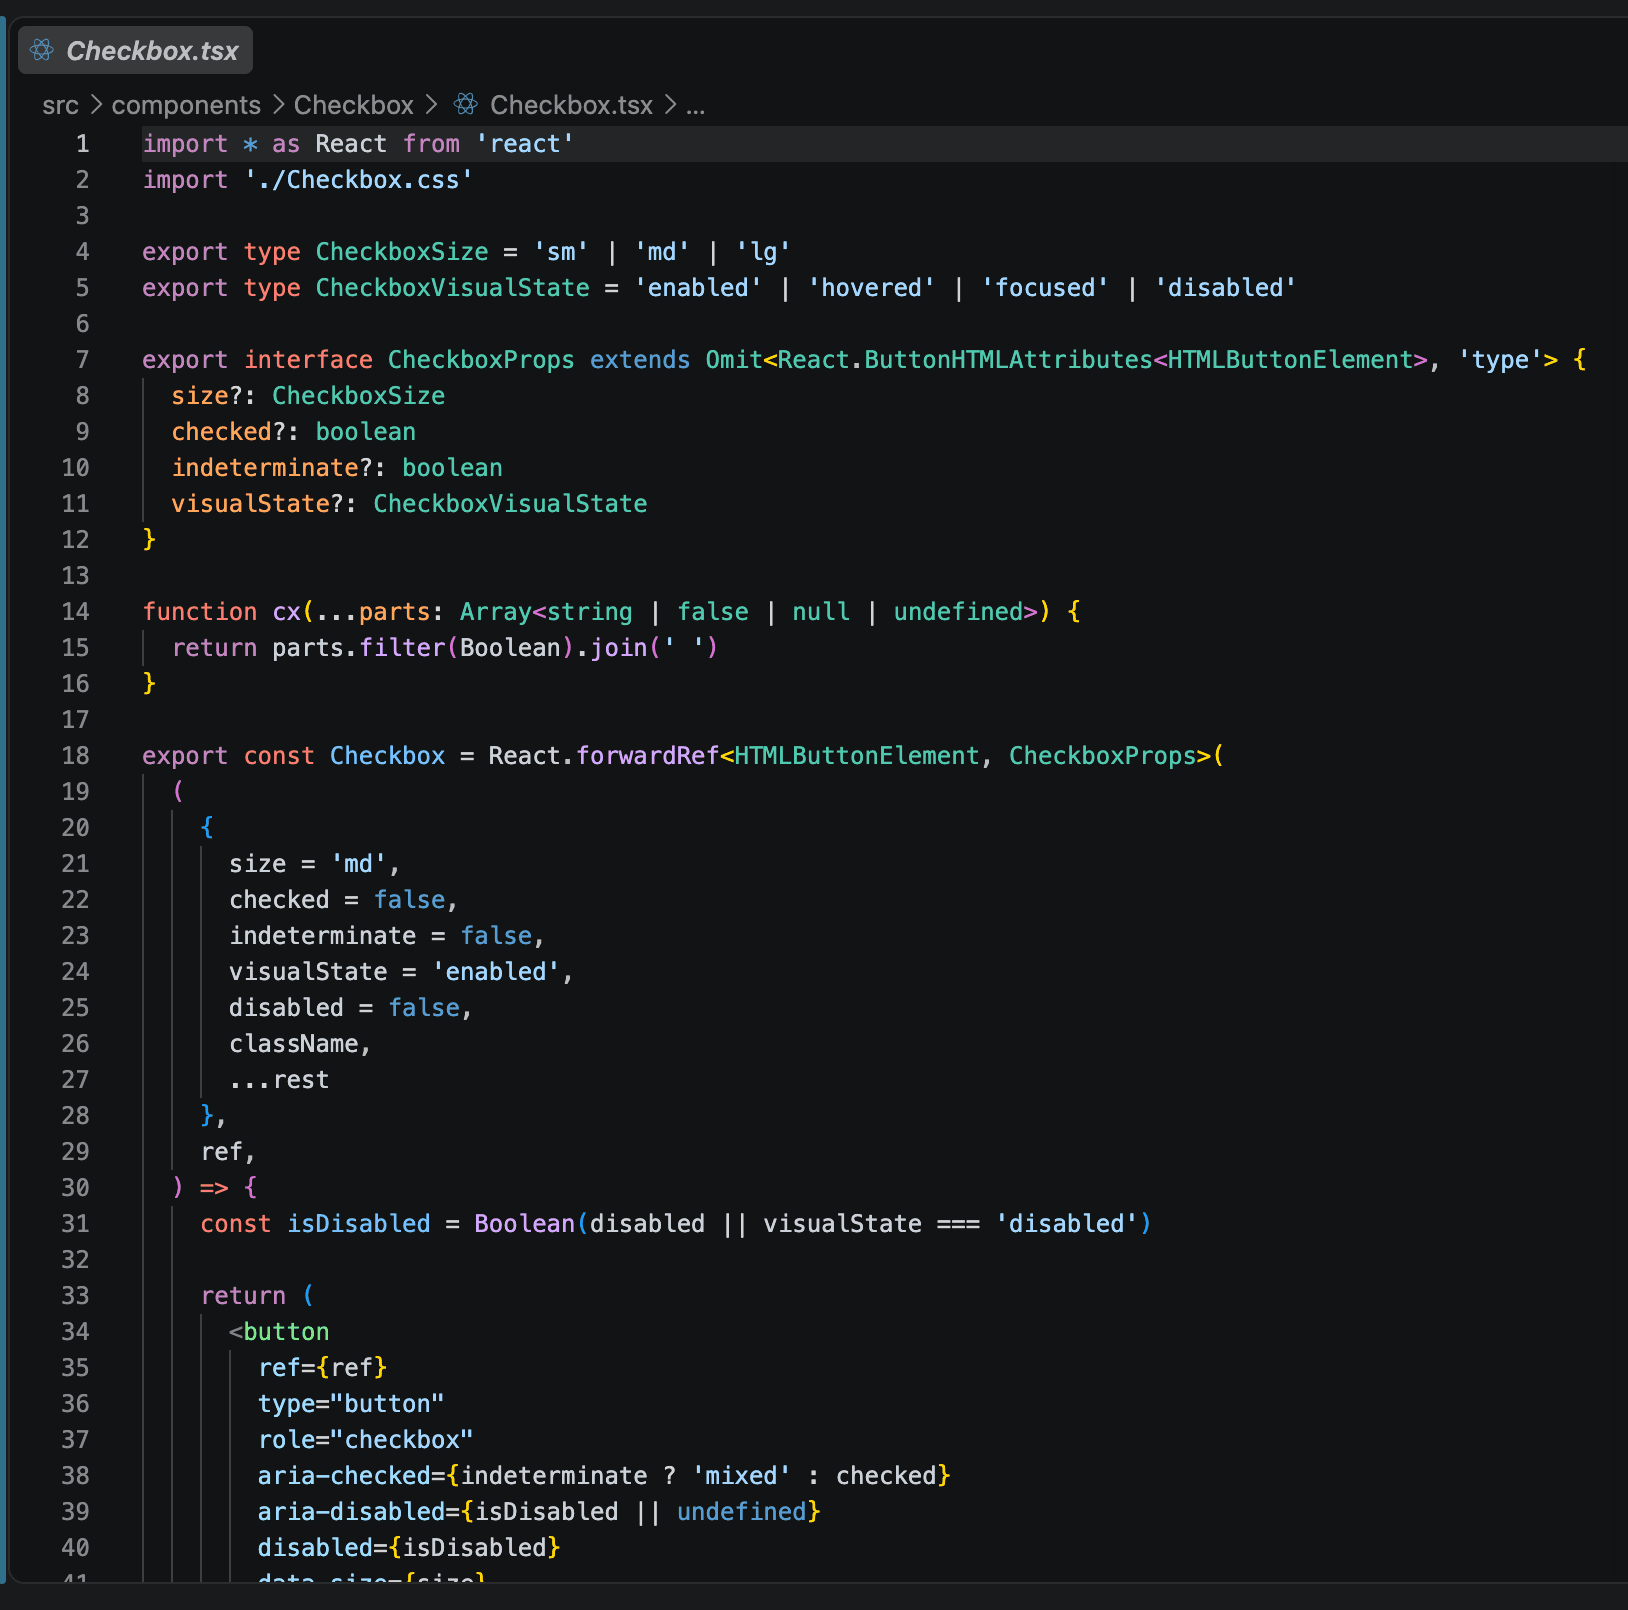Click CheckboxSize type name on line 4
The height and width of the screenshot is (1610, 1628).
402,252
